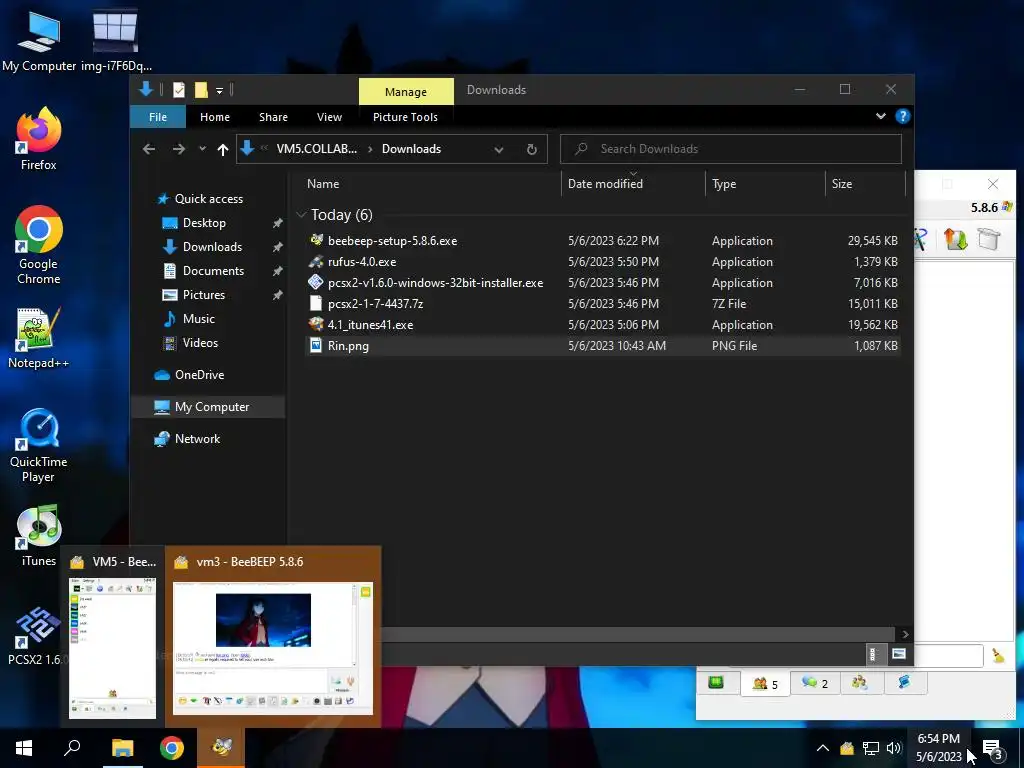Screen dimensions: 1024x768
Task: Customize Quick Access Toolbar dropdown arrow
Action: coord(219,90)
